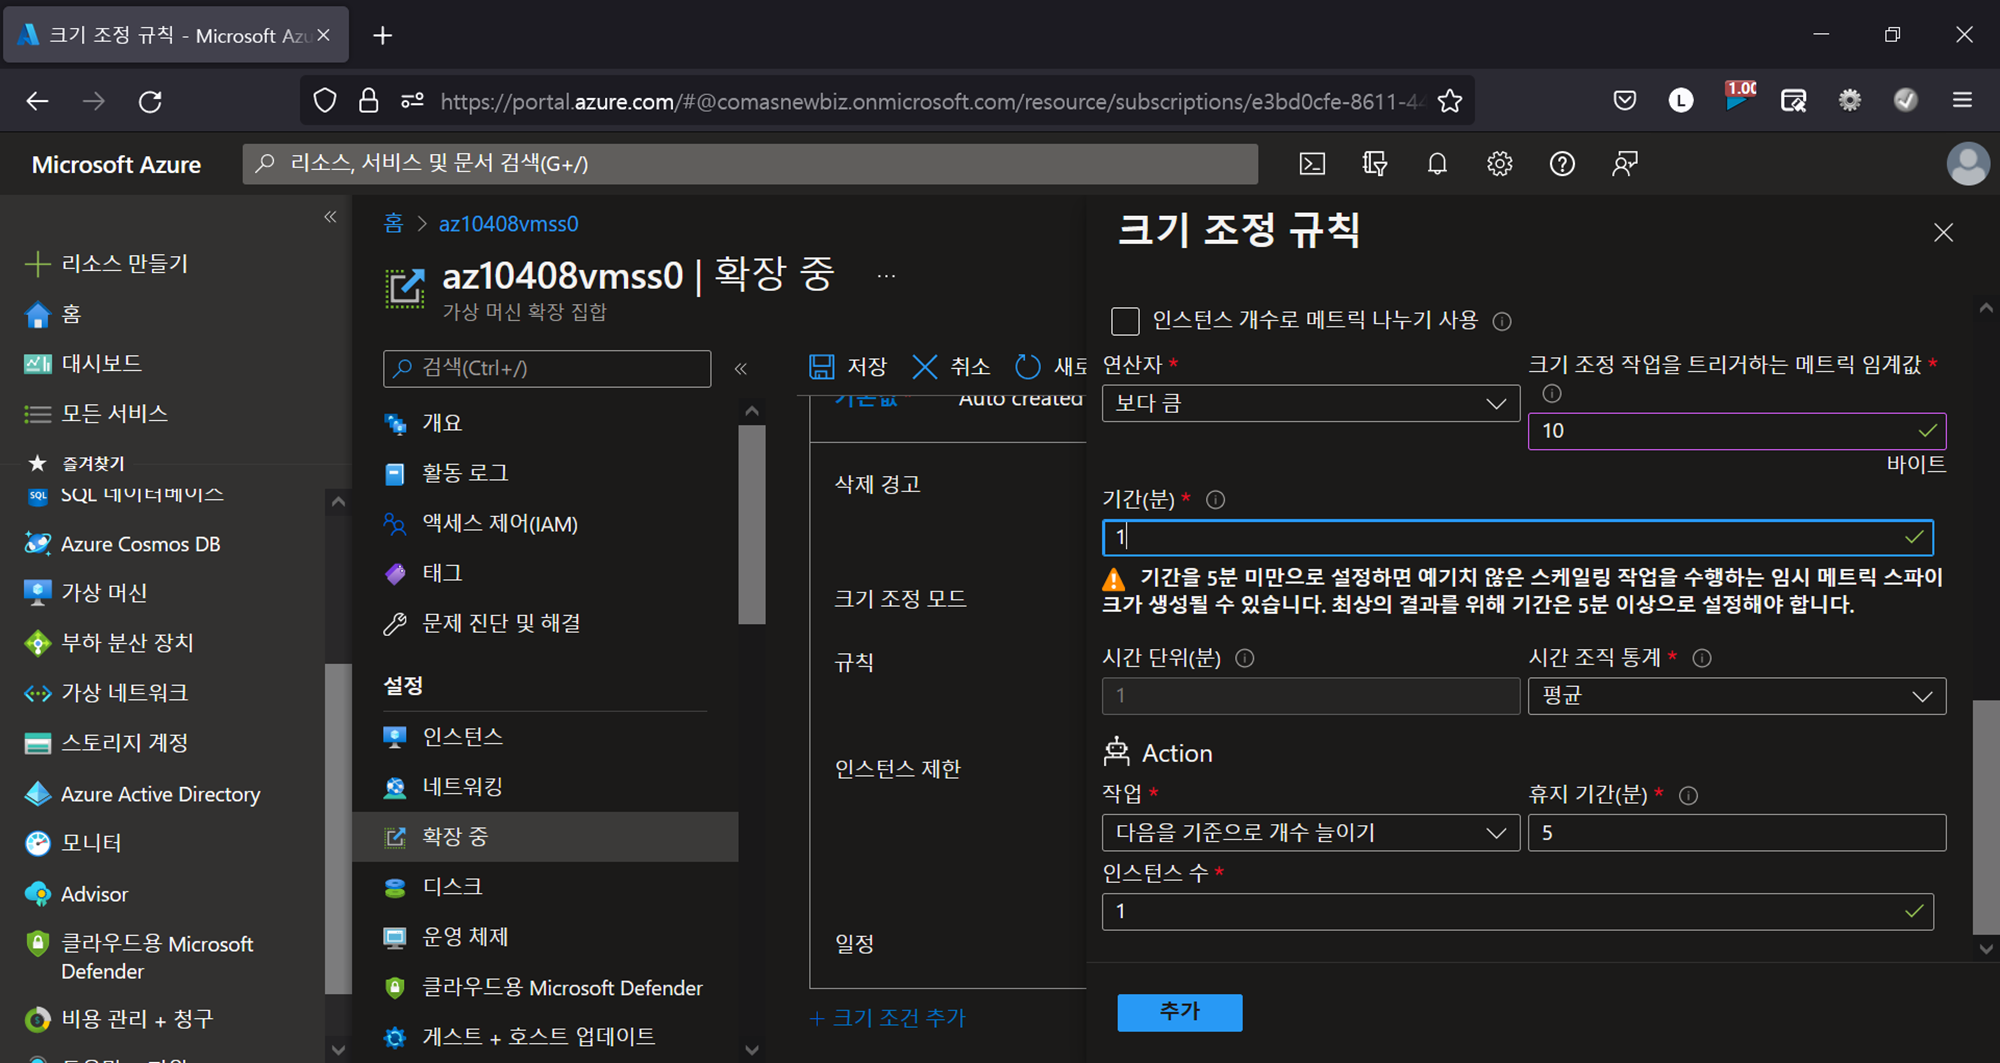This screenshot has width=2000, height=1063.
Task: Open 비용 관리 + 청구 favorite
Action: click(119, 1019)
